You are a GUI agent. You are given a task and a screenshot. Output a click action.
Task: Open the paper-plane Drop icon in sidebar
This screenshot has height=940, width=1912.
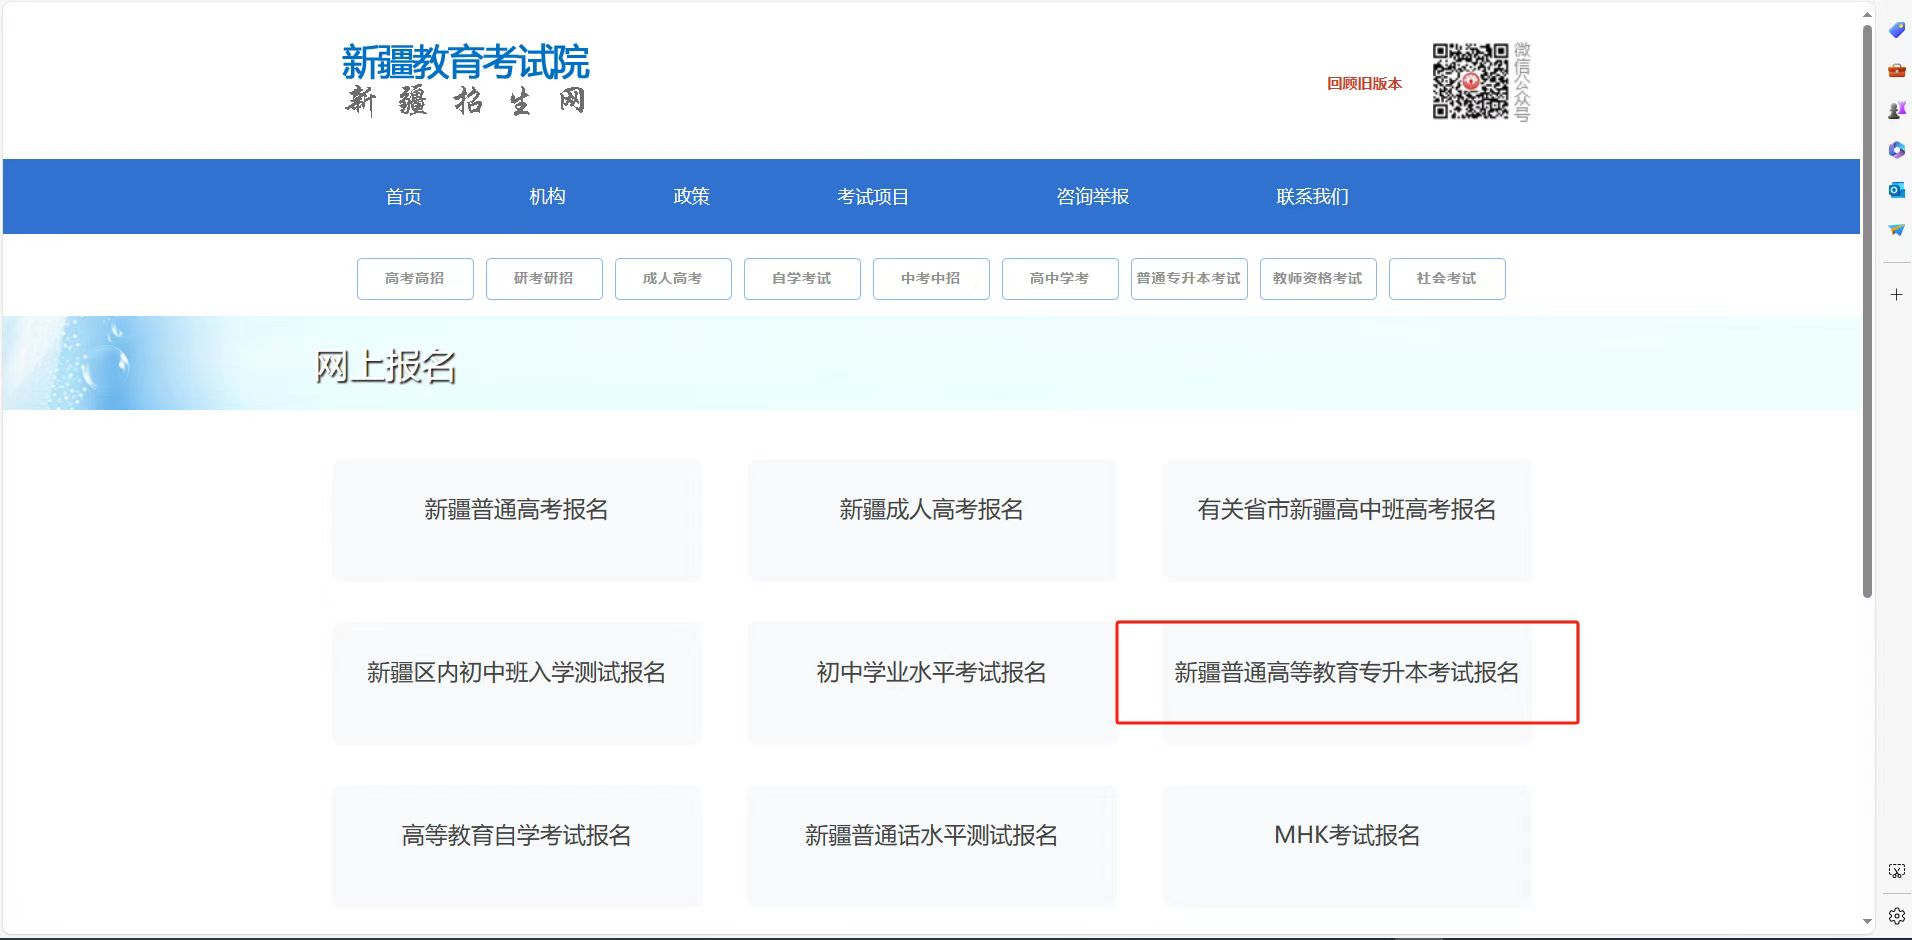1896,230
